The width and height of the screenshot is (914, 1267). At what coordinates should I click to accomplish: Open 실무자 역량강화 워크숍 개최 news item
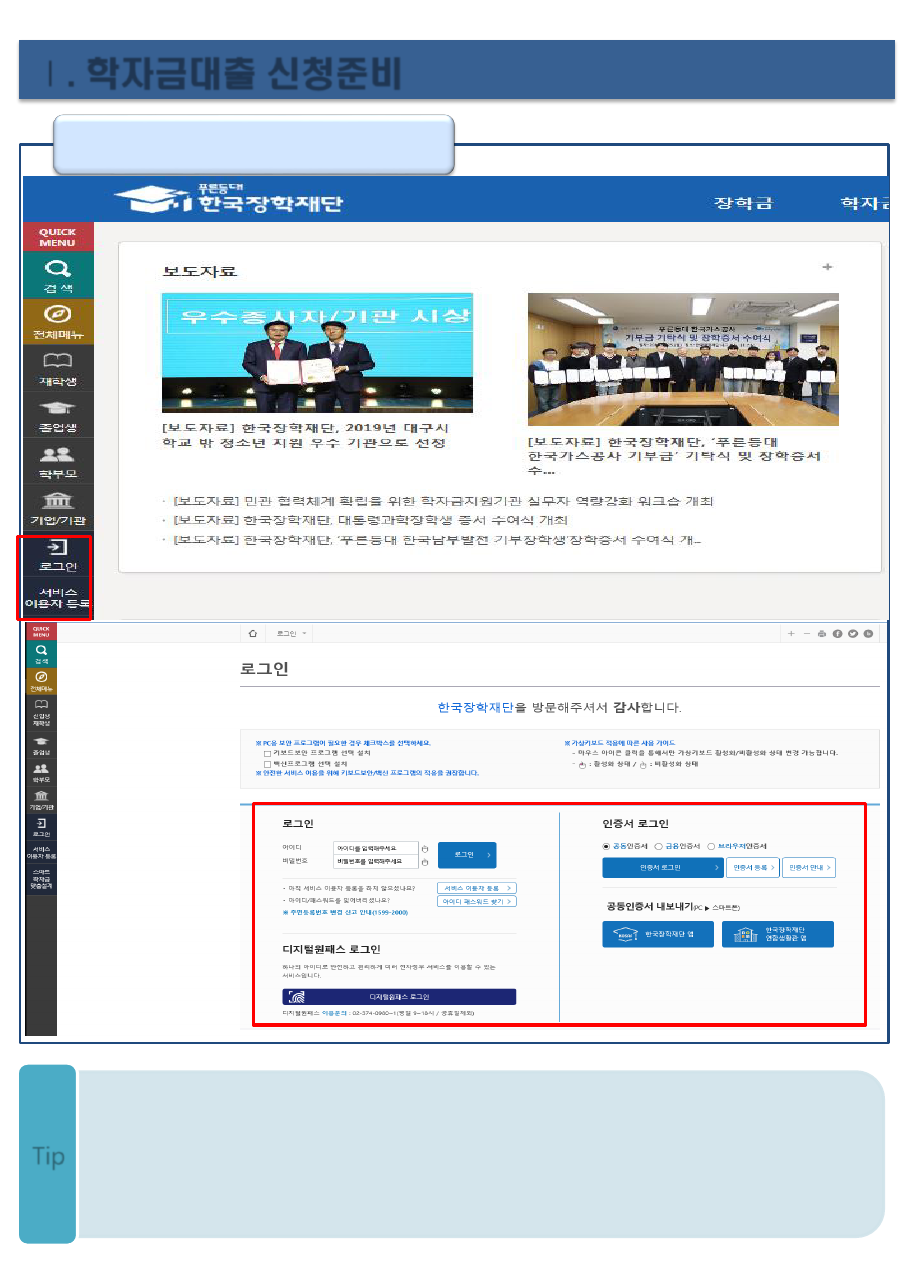click(443, 500)
